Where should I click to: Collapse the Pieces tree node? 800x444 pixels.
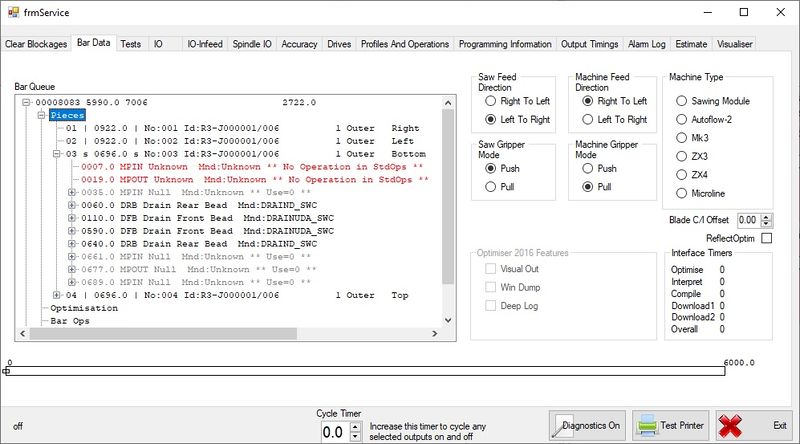pos(42,115)
